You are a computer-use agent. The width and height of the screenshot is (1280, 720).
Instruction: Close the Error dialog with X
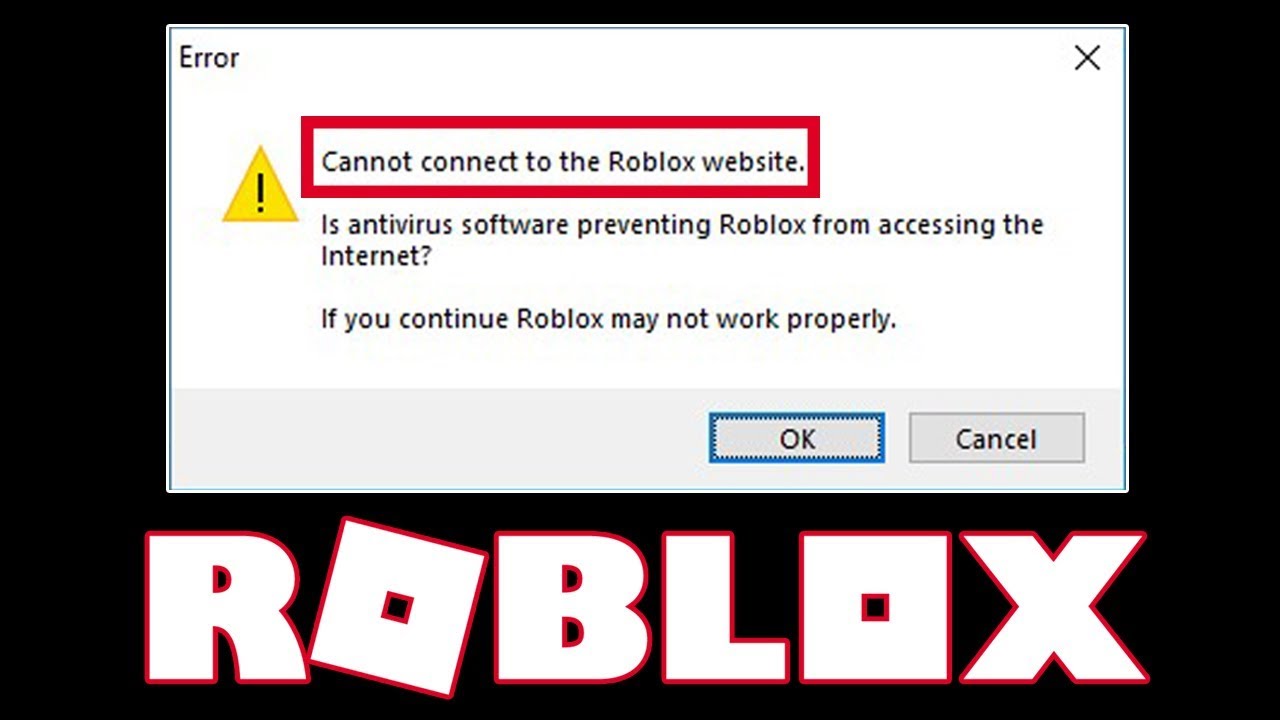pyautogui.click(x=1087, y=58)
